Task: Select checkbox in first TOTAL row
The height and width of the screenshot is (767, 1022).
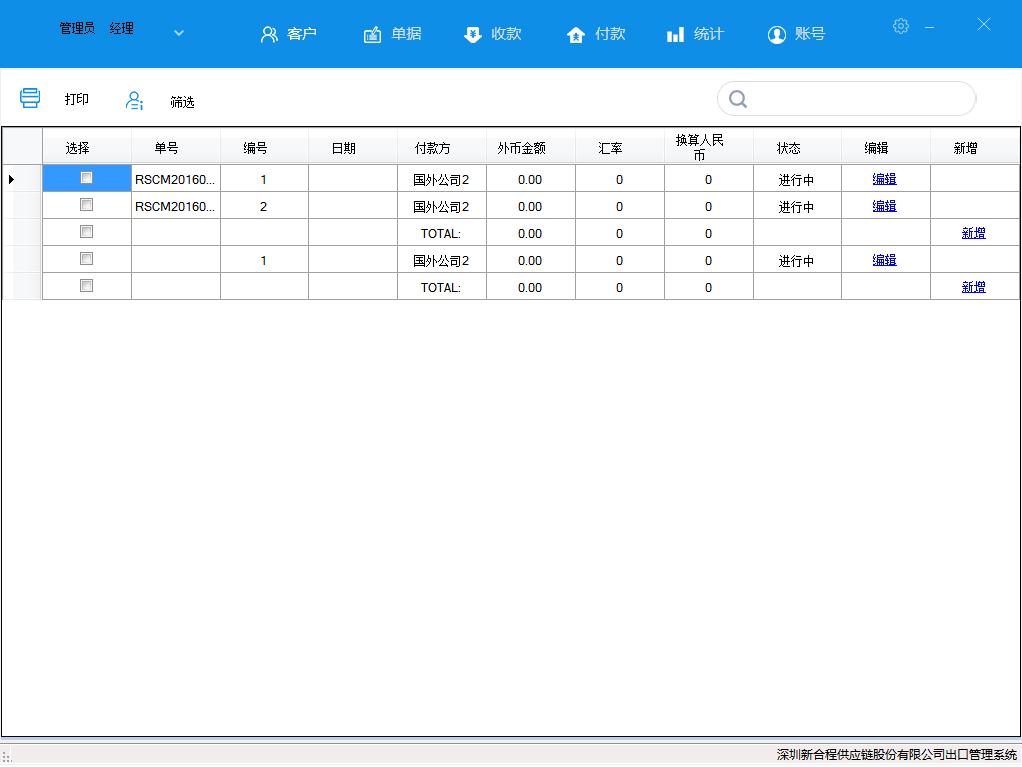Action: (x=86, y=232)
